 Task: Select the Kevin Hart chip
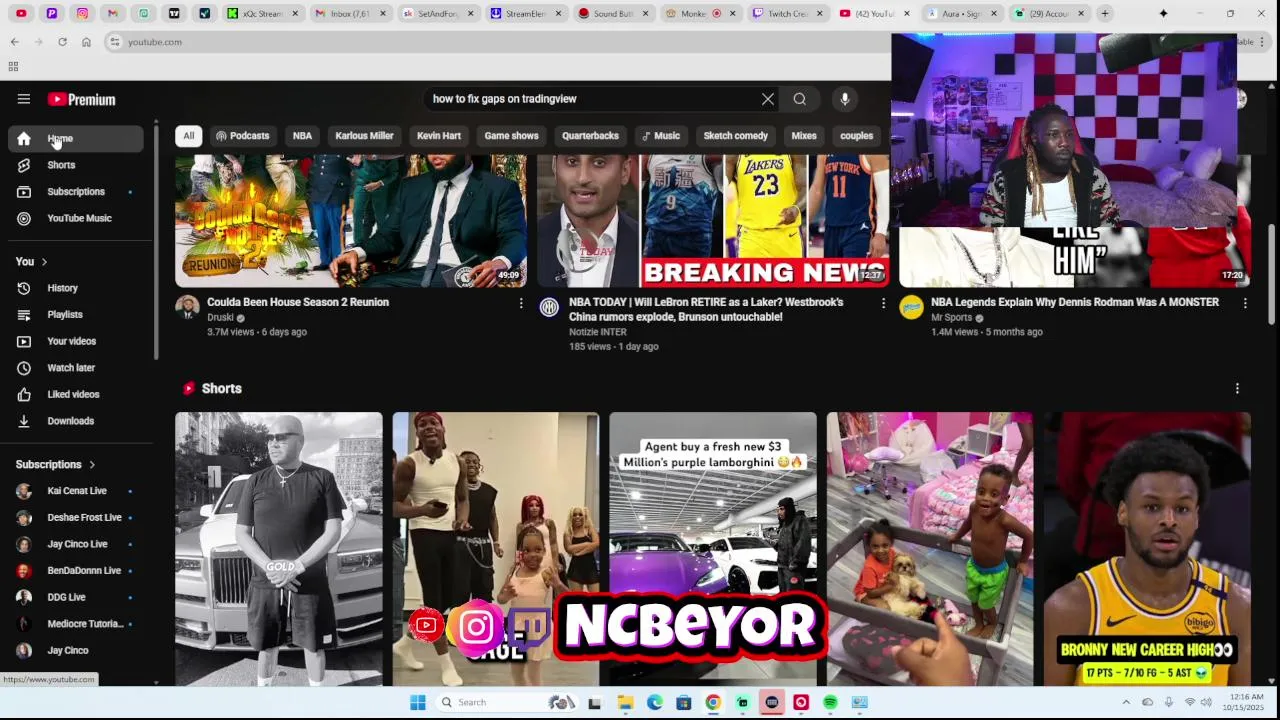439,136
